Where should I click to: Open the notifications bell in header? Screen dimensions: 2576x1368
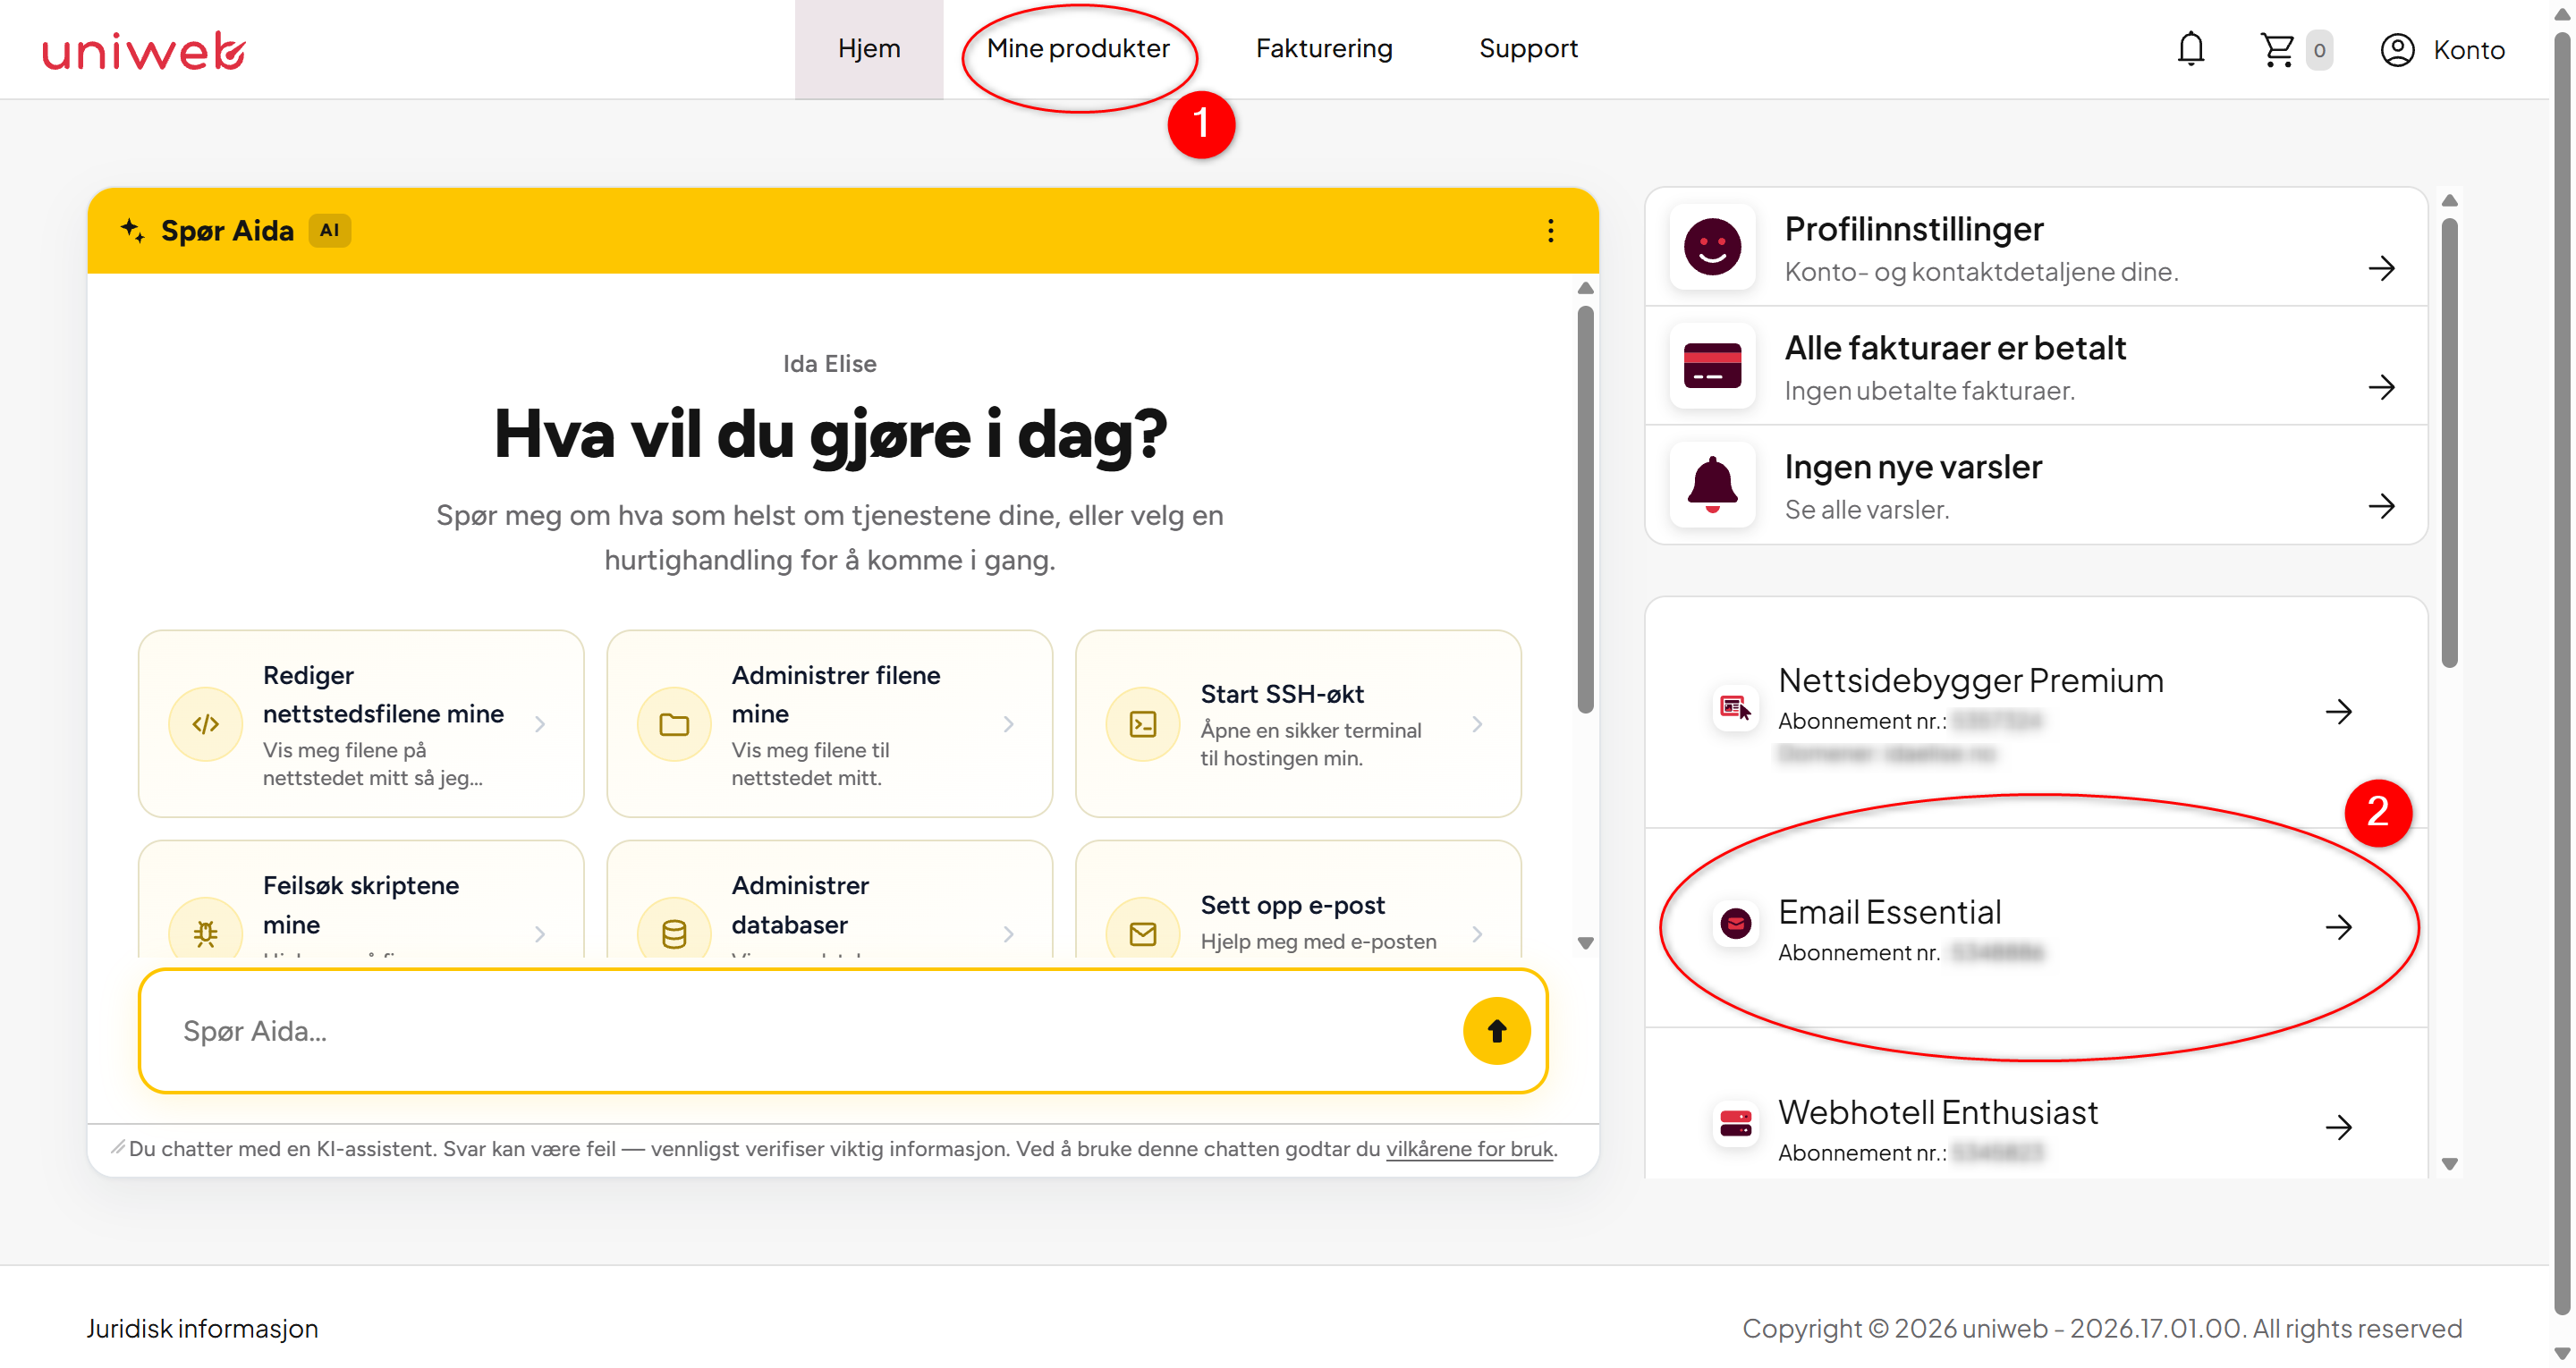[x=2190, y=49]
